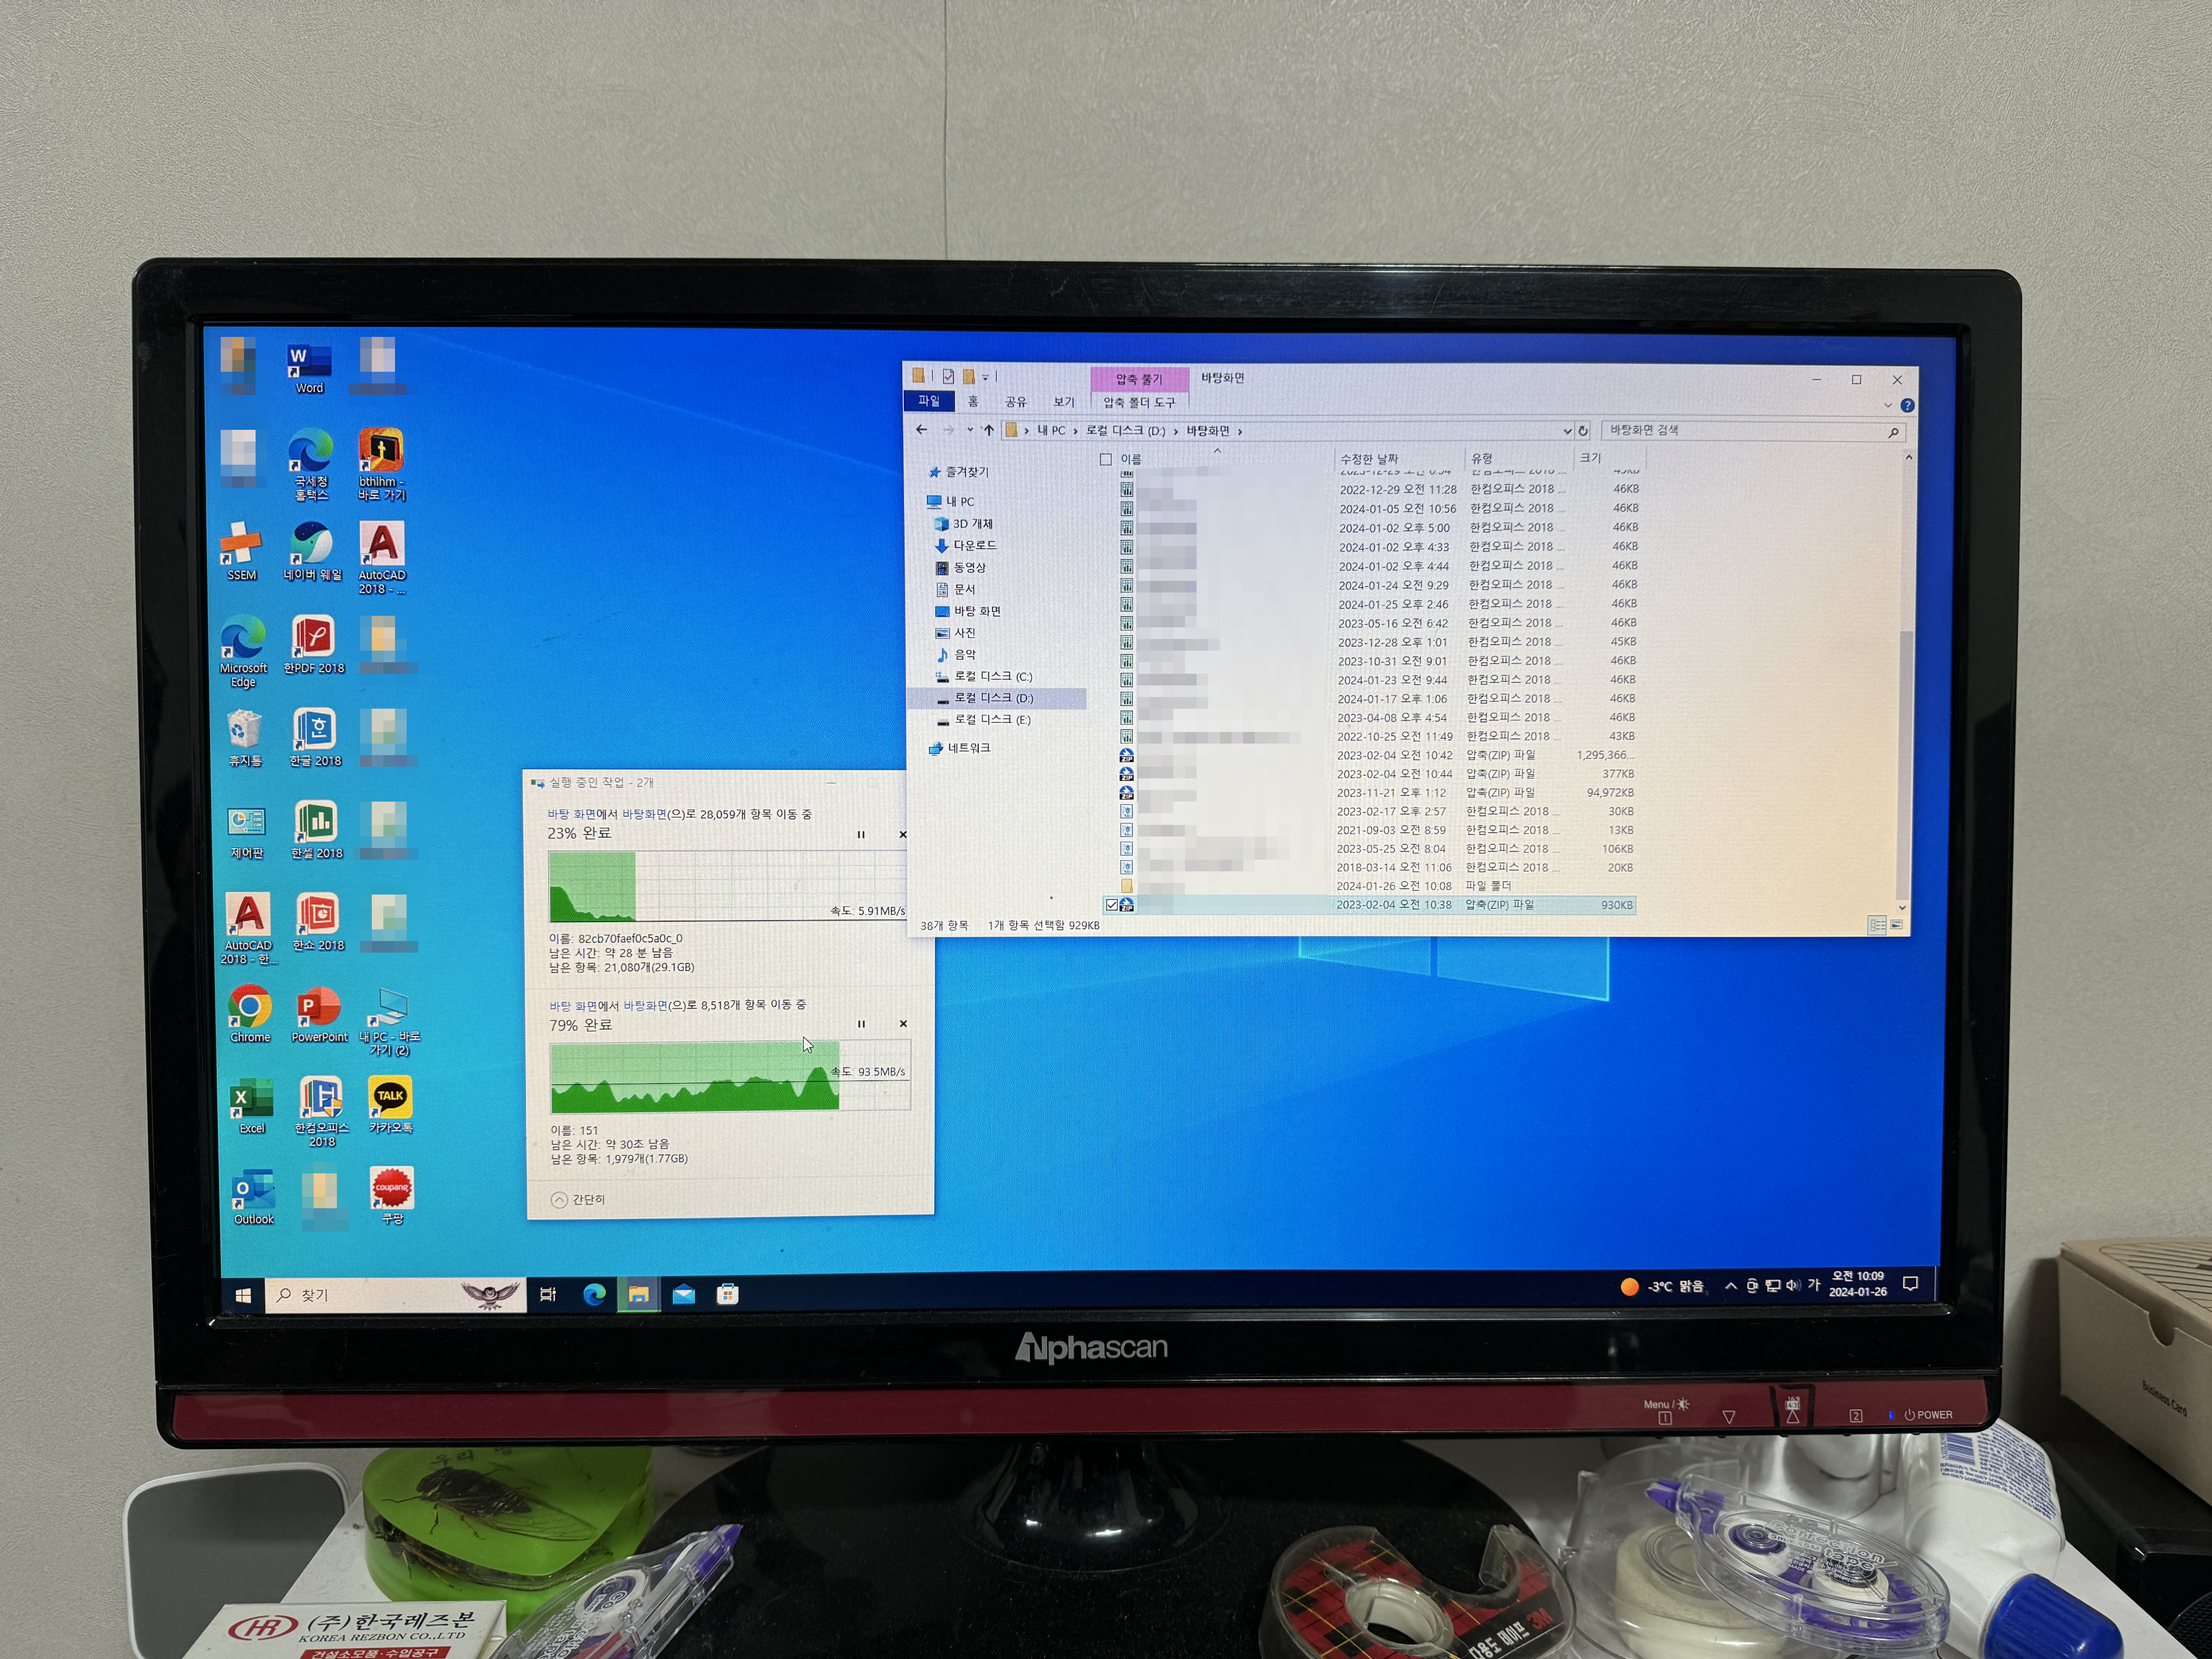Open the 네이버 웨일 desktop shortcut
Screen dimensions: 2212x1659
(312, 551)
